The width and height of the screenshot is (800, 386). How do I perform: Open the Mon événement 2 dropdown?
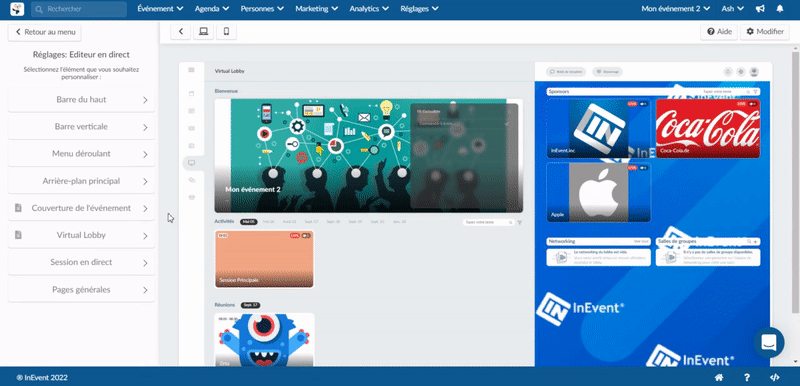pos(676,9)
